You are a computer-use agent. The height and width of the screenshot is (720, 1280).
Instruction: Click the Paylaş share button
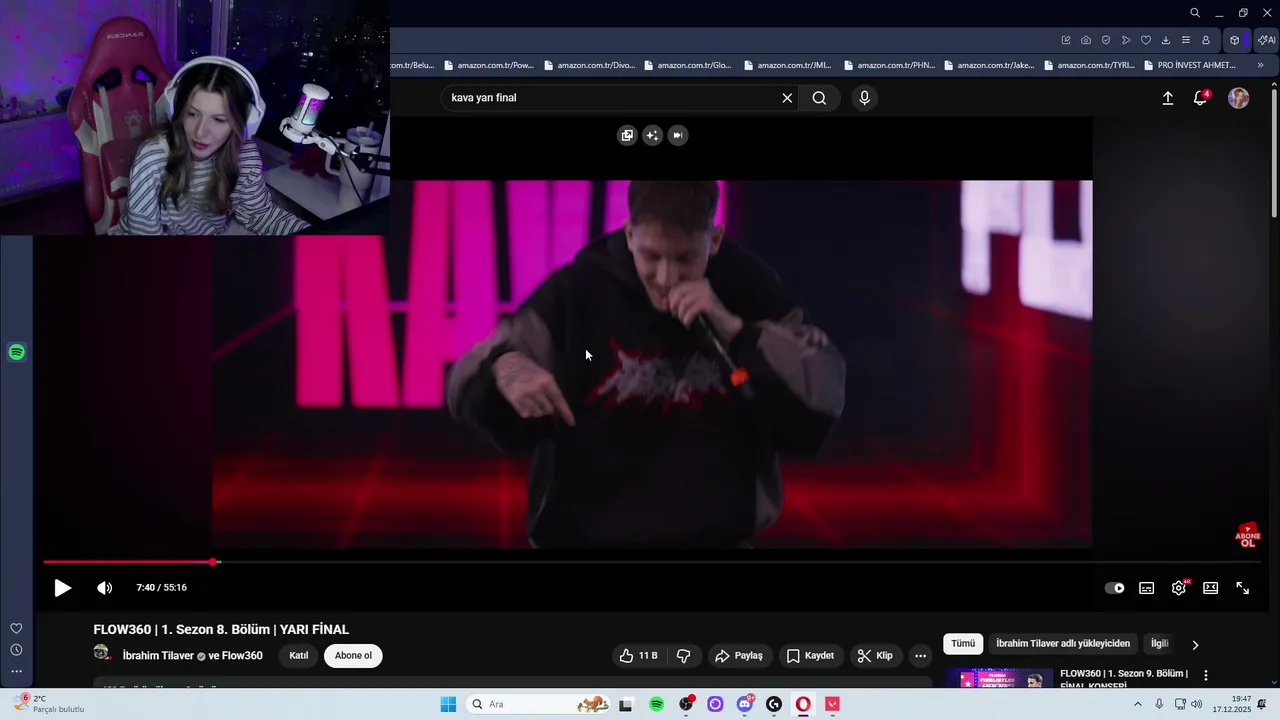click(739, 656)
